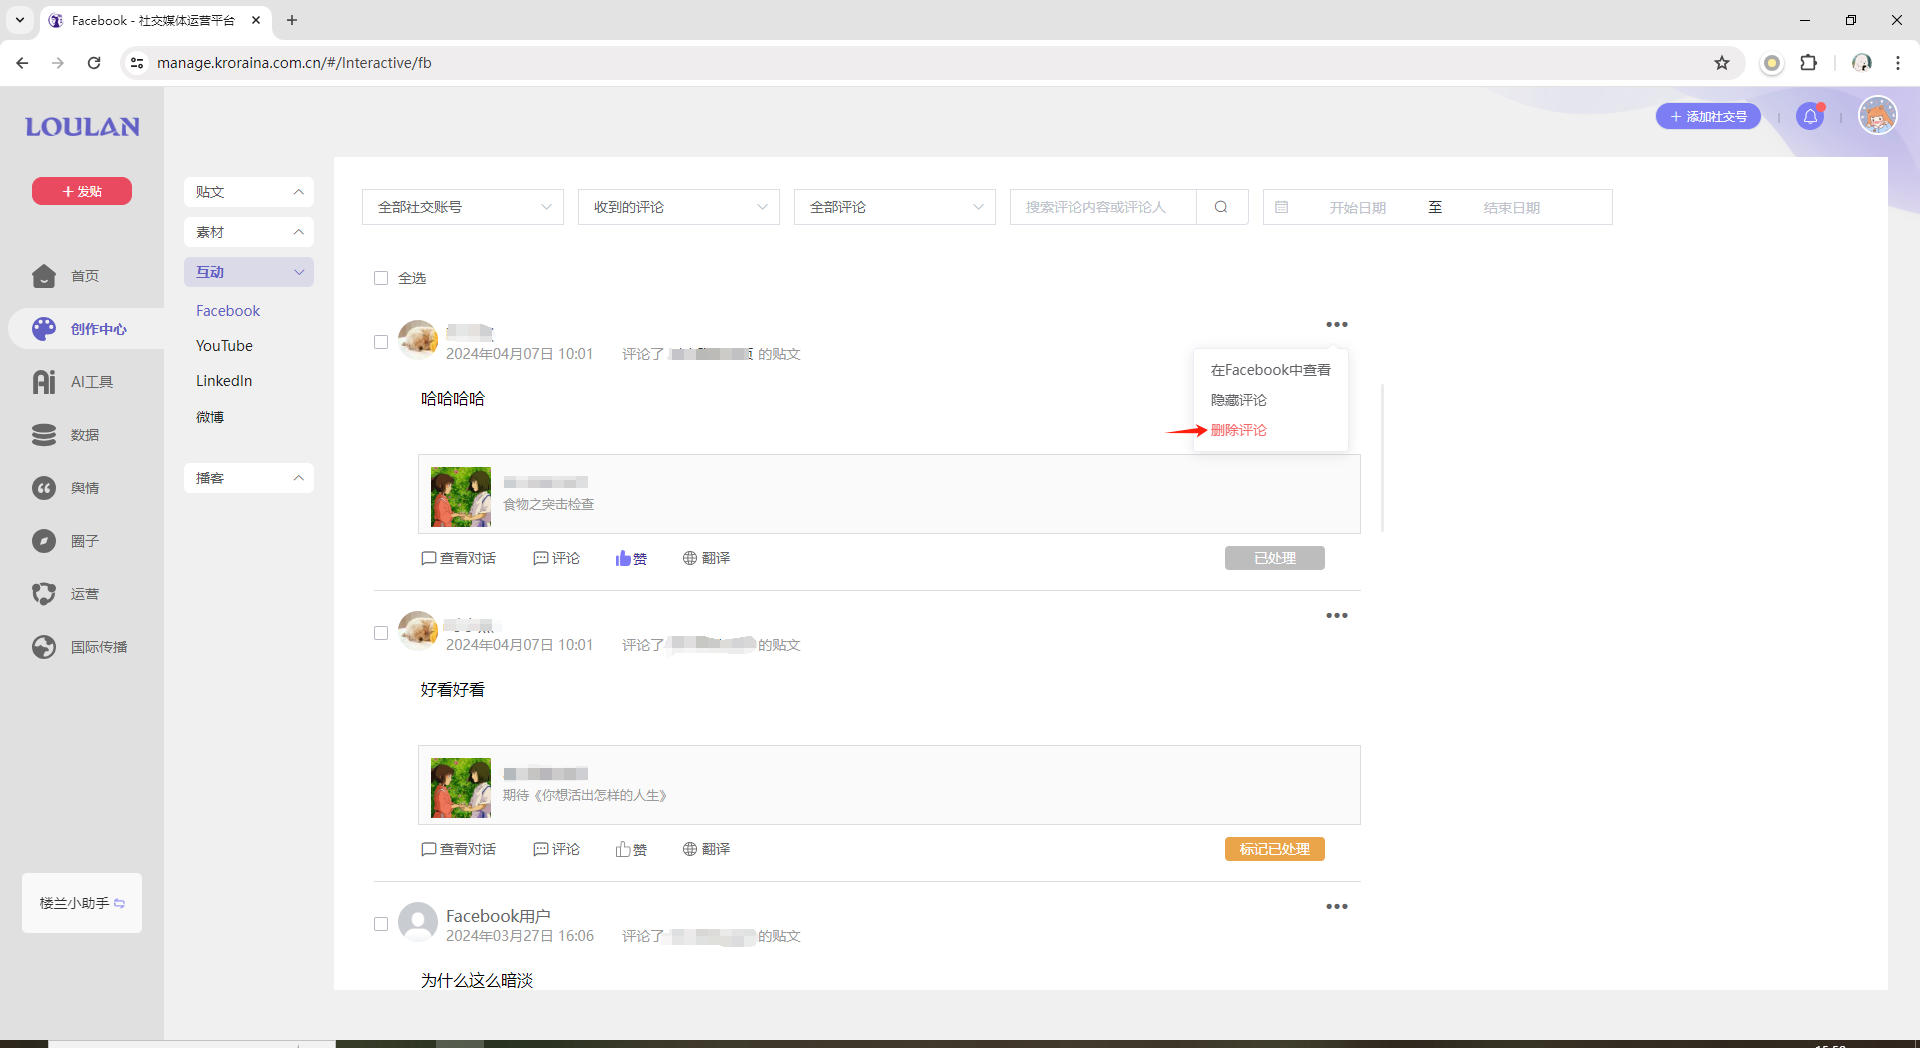Viewport: 1920px width, 1048px height.
Task: Open more options for Facebook用户 comment
Action: point(1337,906)
